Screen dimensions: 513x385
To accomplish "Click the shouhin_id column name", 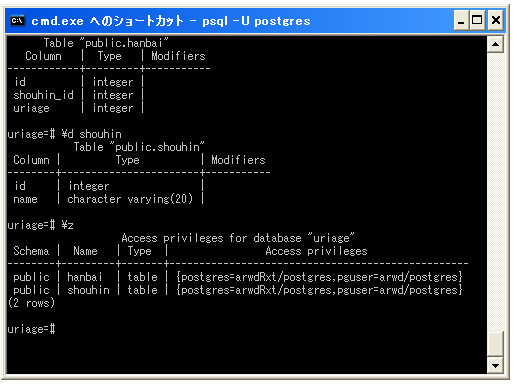I will point(43,95).
